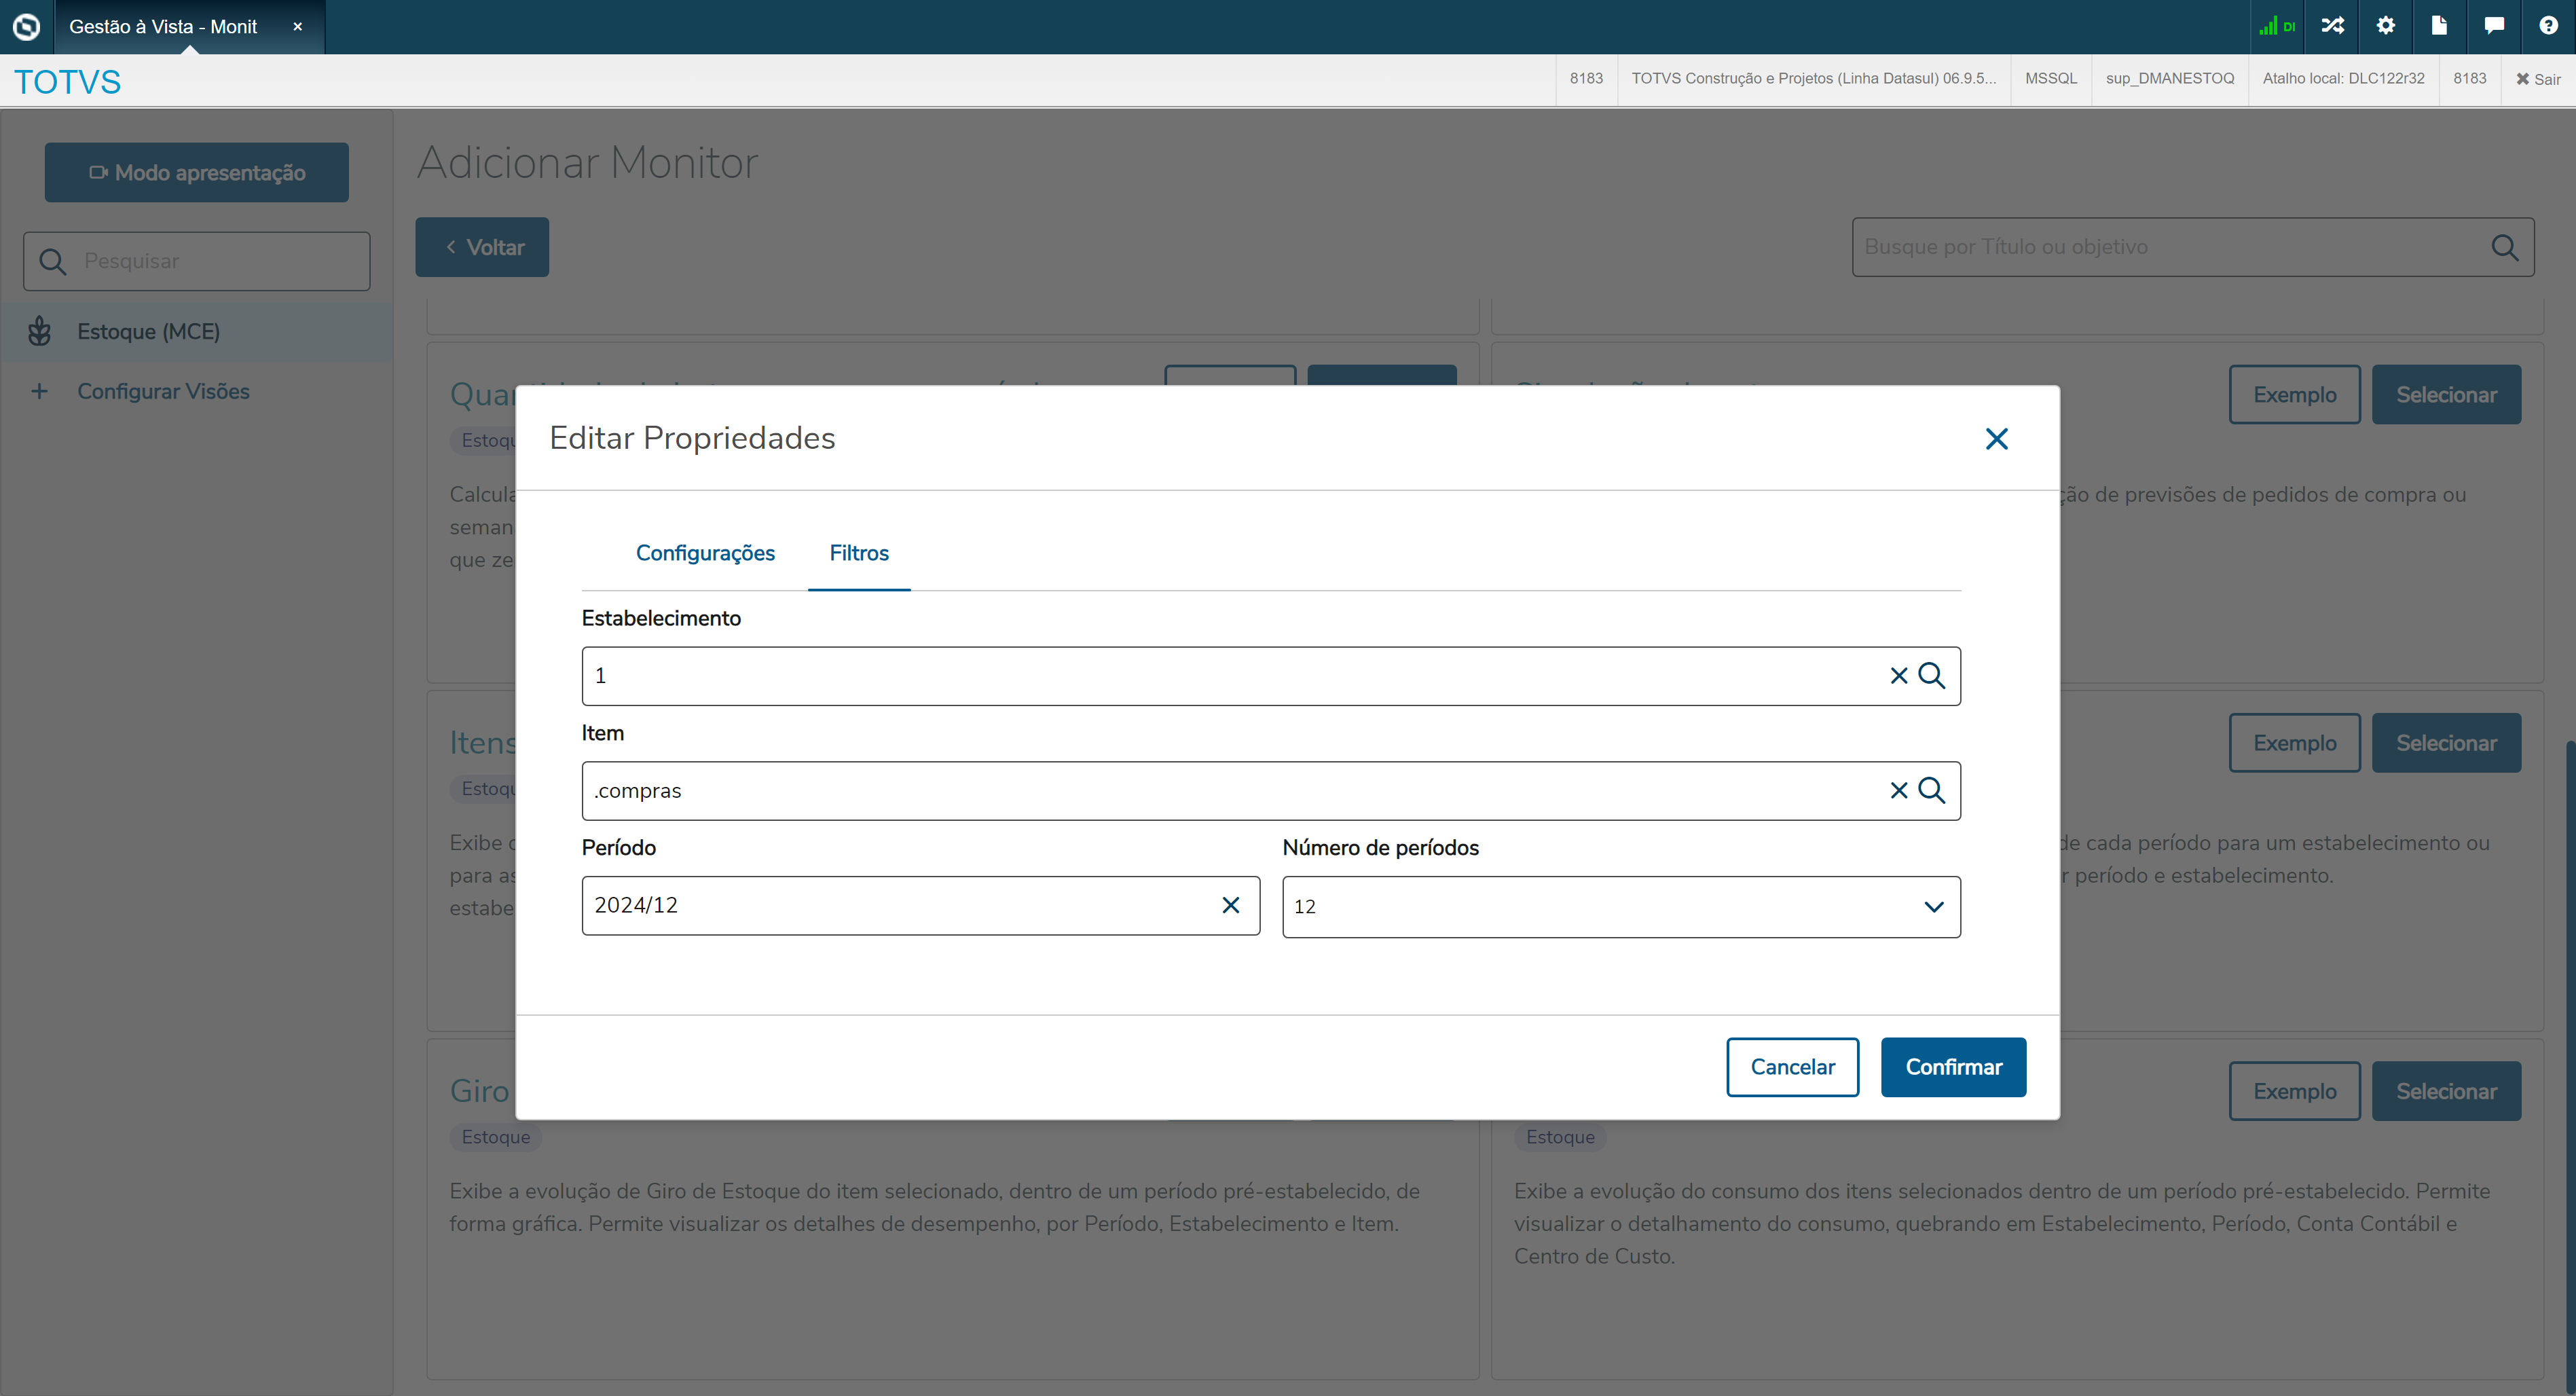The image size is (2576, 1396).
Task: Close the Editar Propriedades dialog
Action: 1996,439
